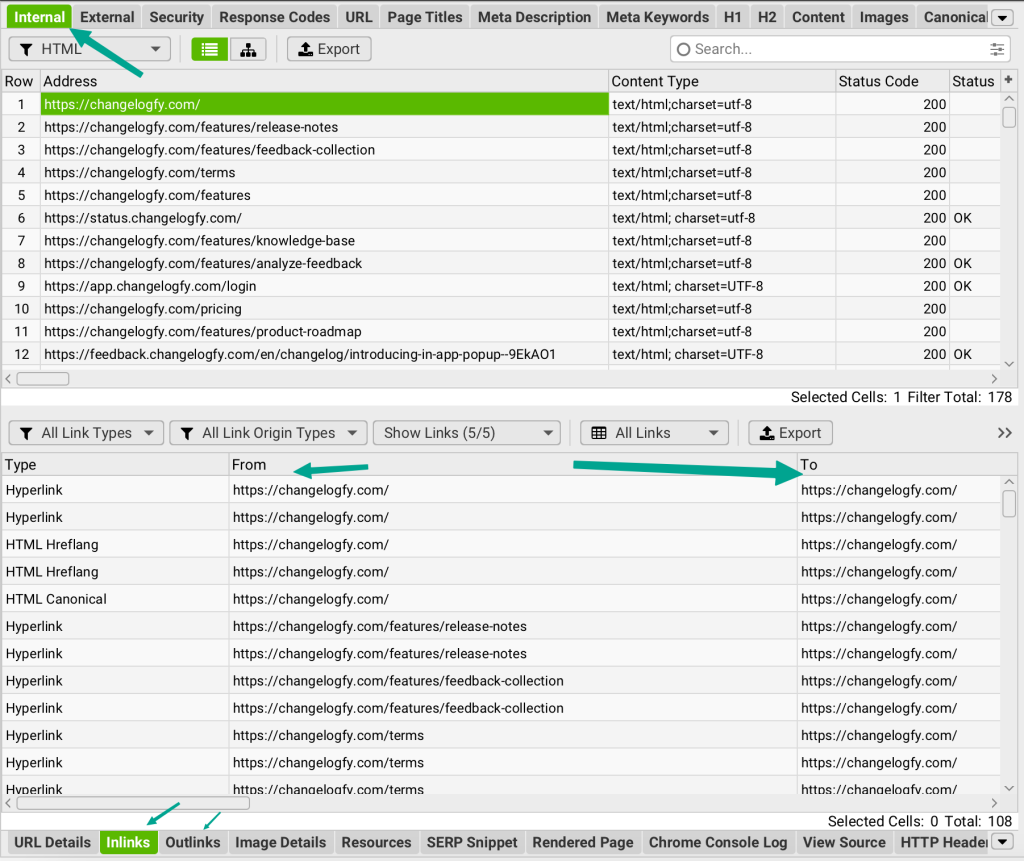Show more bottom tabs overflow arrow

coord(1002,842)
